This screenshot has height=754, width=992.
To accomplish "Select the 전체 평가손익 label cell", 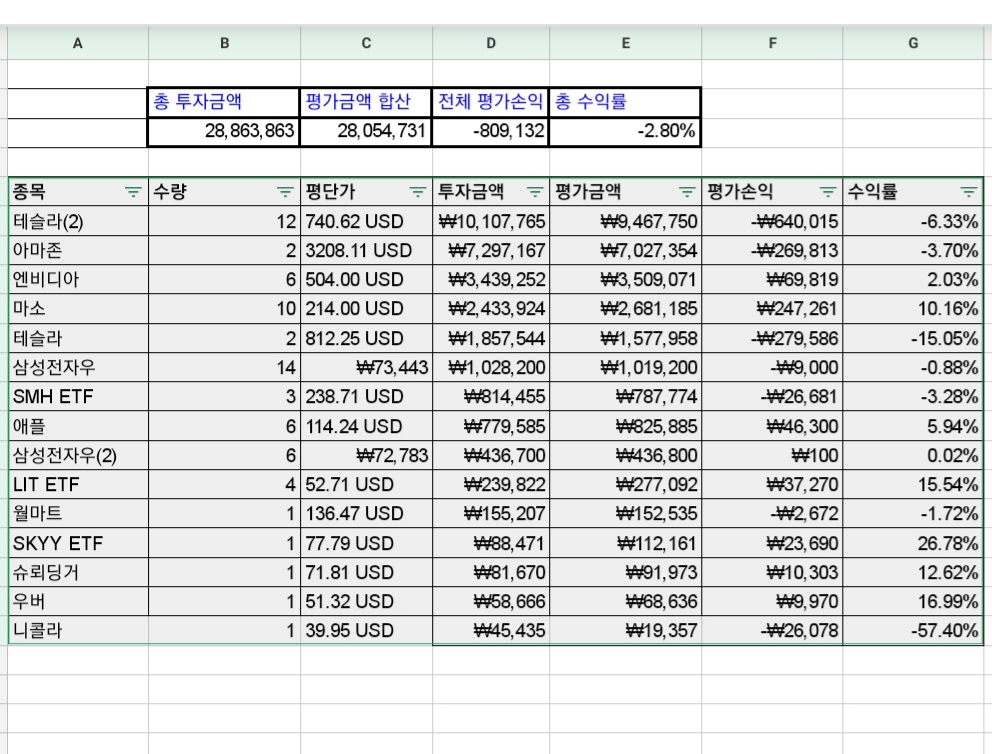I will pos(491,102).
